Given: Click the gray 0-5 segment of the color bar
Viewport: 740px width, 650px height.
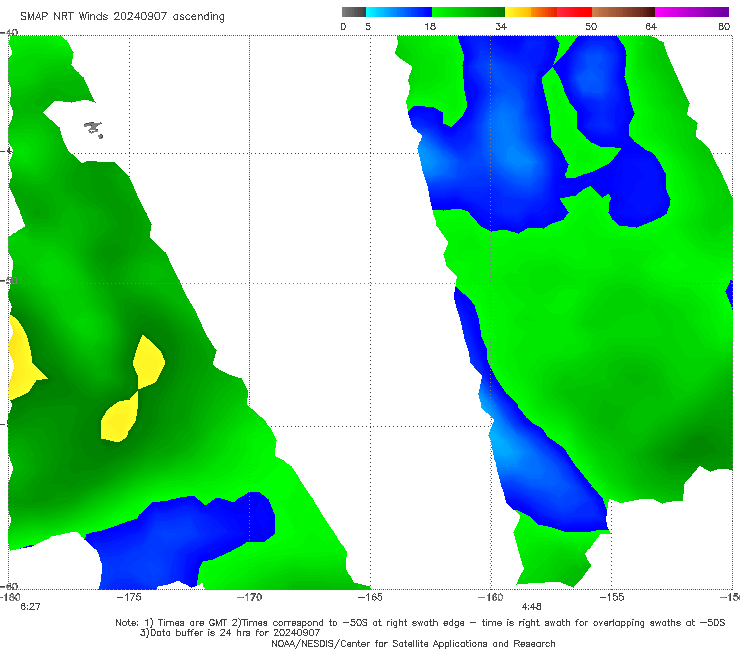Looking at the screenshot, I should point(354,12).
